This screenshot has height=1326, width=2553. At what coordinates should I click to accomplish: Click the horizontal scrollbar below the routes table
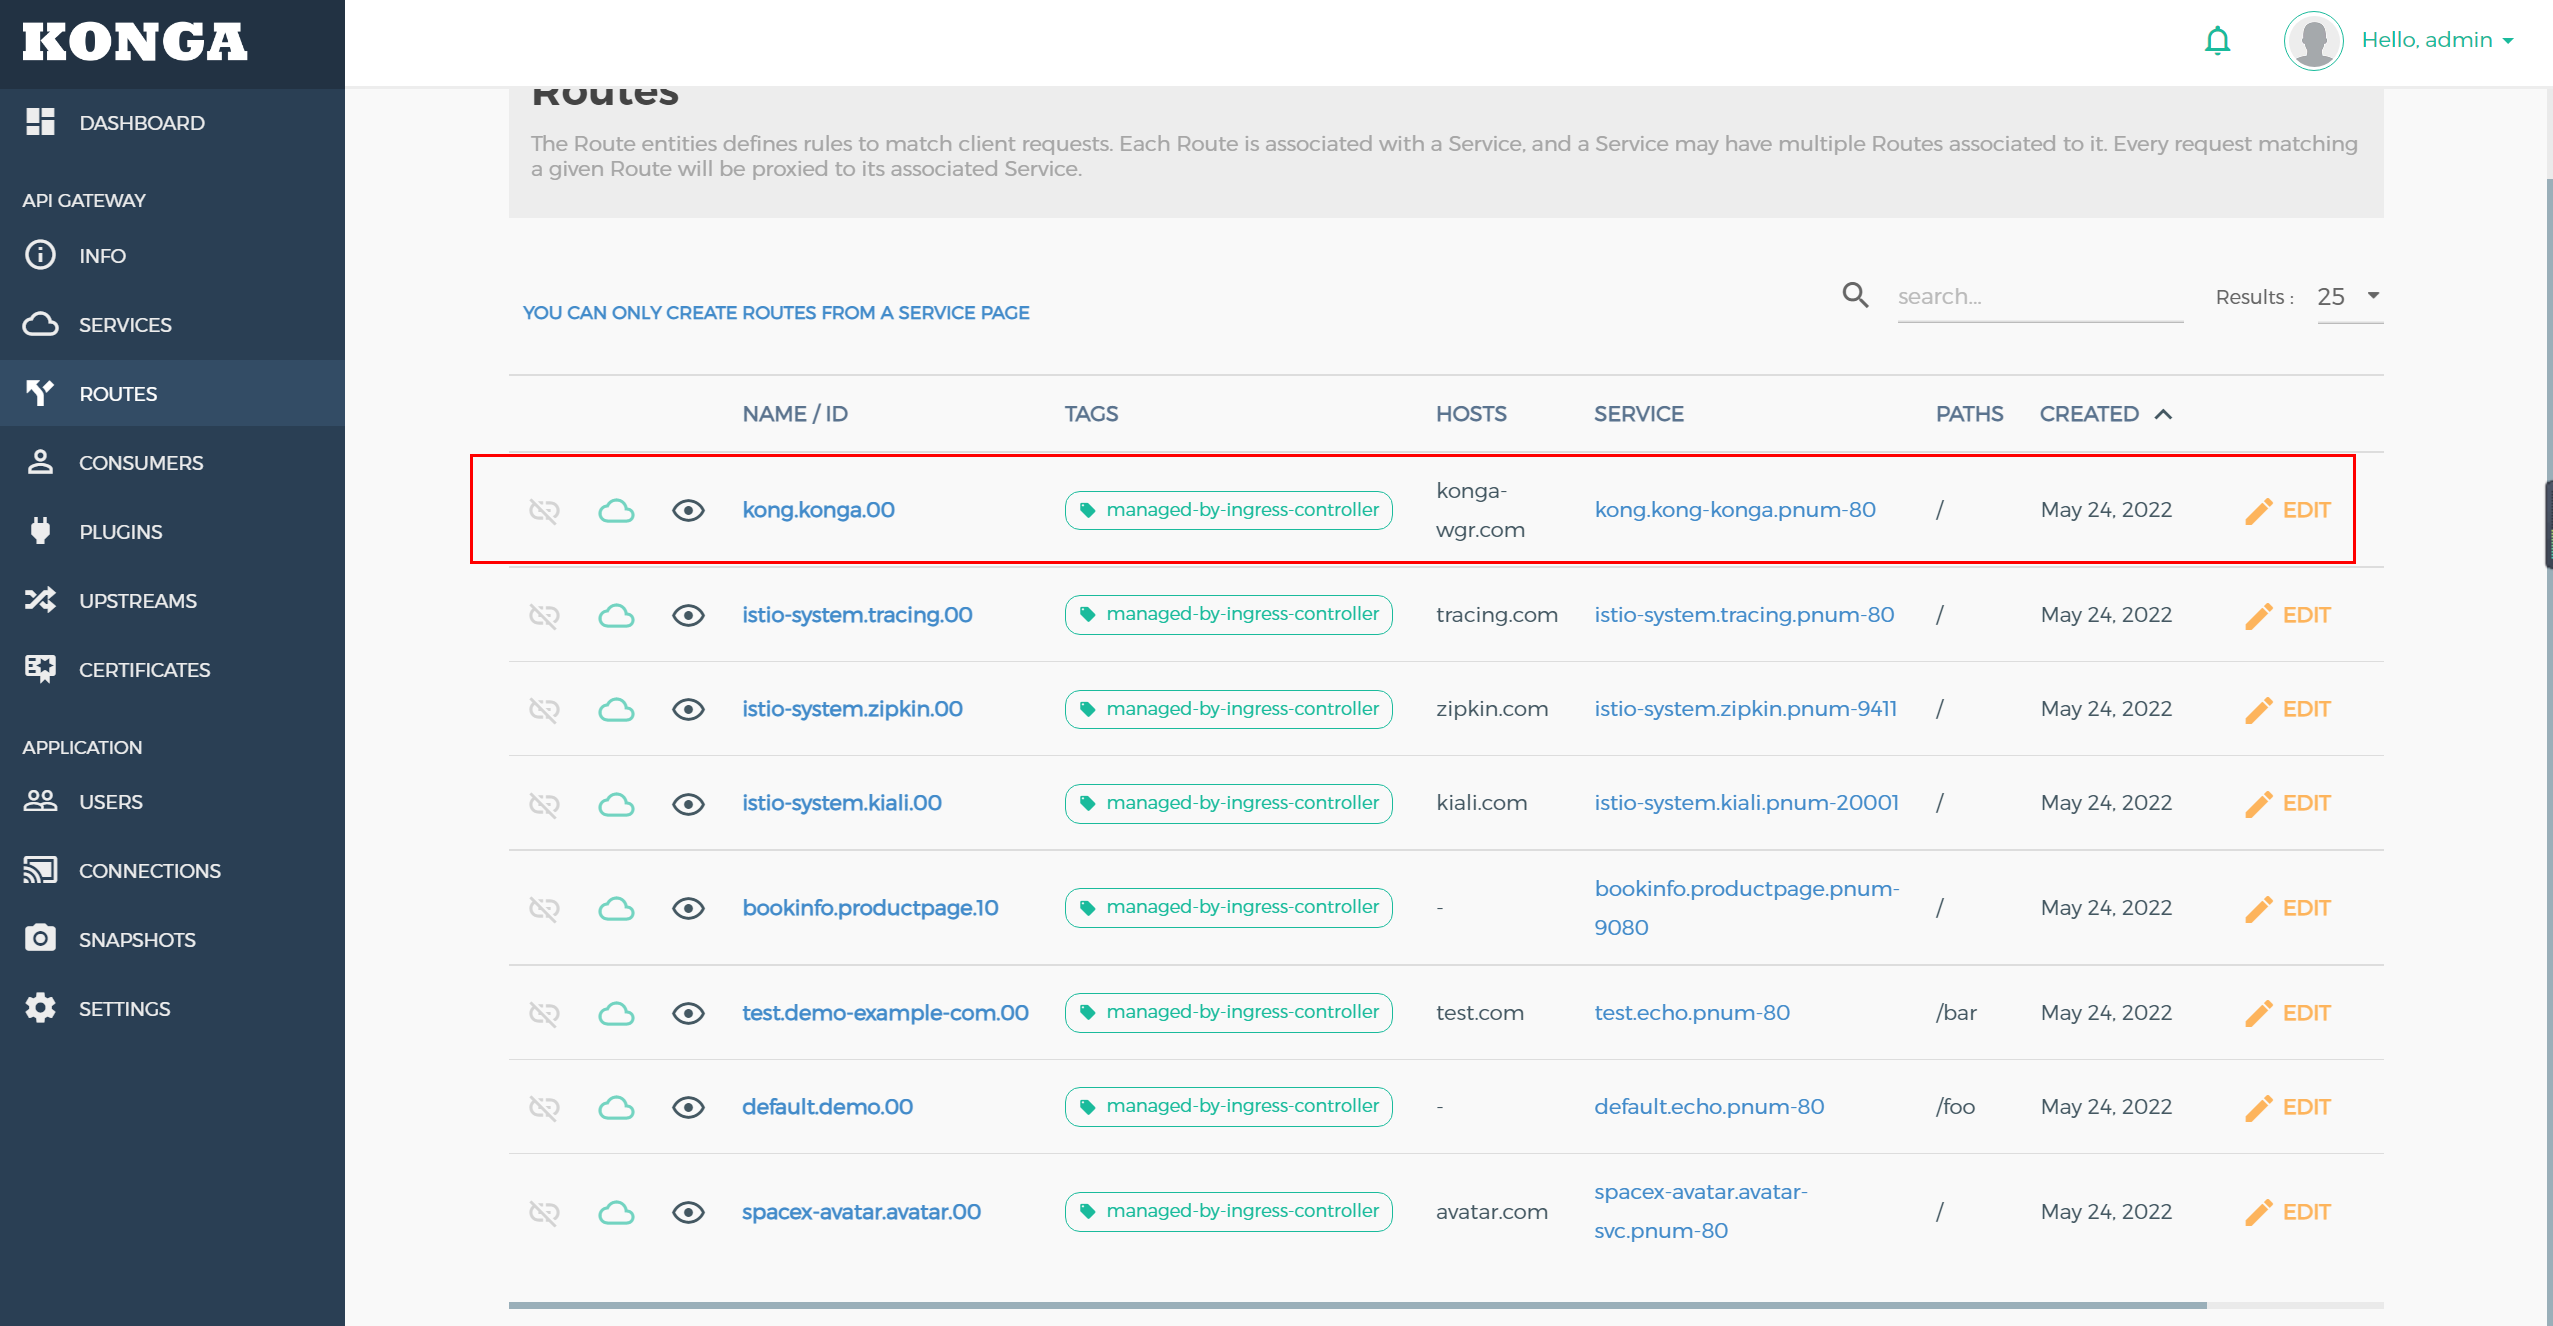[1356, 1305]
